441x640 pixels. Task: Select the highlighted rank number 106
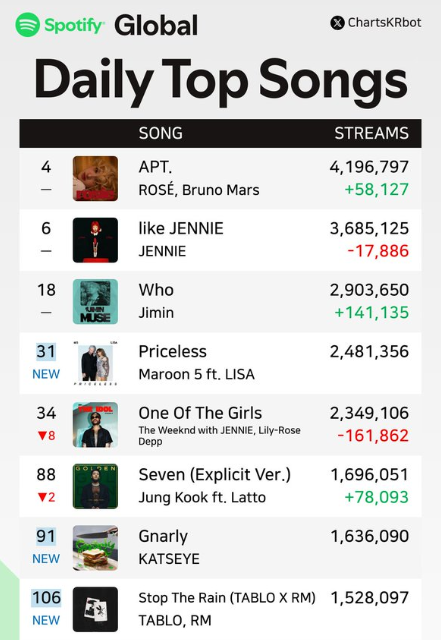tap(46, 598)
